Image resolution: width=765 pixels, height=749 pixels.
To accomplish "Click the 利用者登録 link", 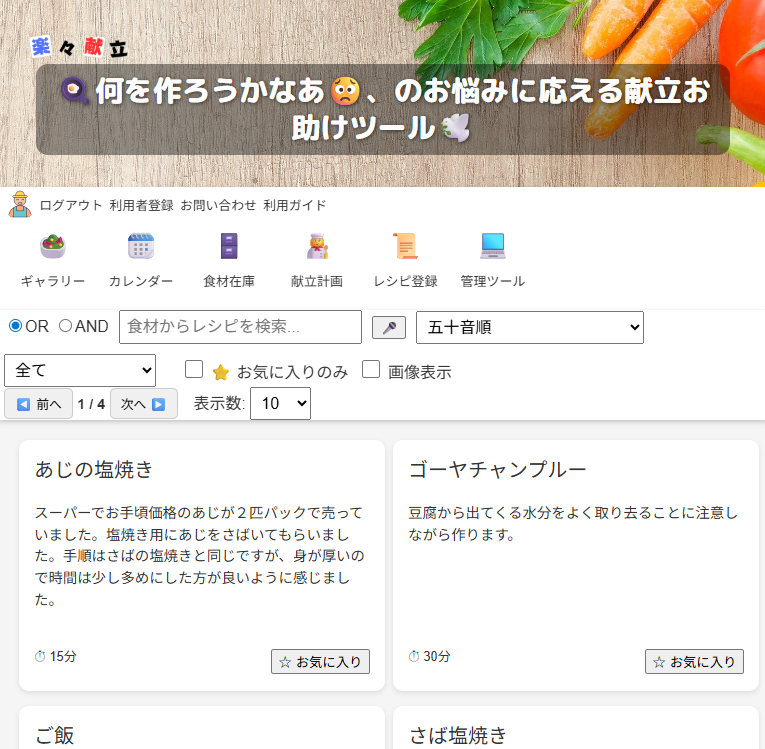I will click(141, 205).
